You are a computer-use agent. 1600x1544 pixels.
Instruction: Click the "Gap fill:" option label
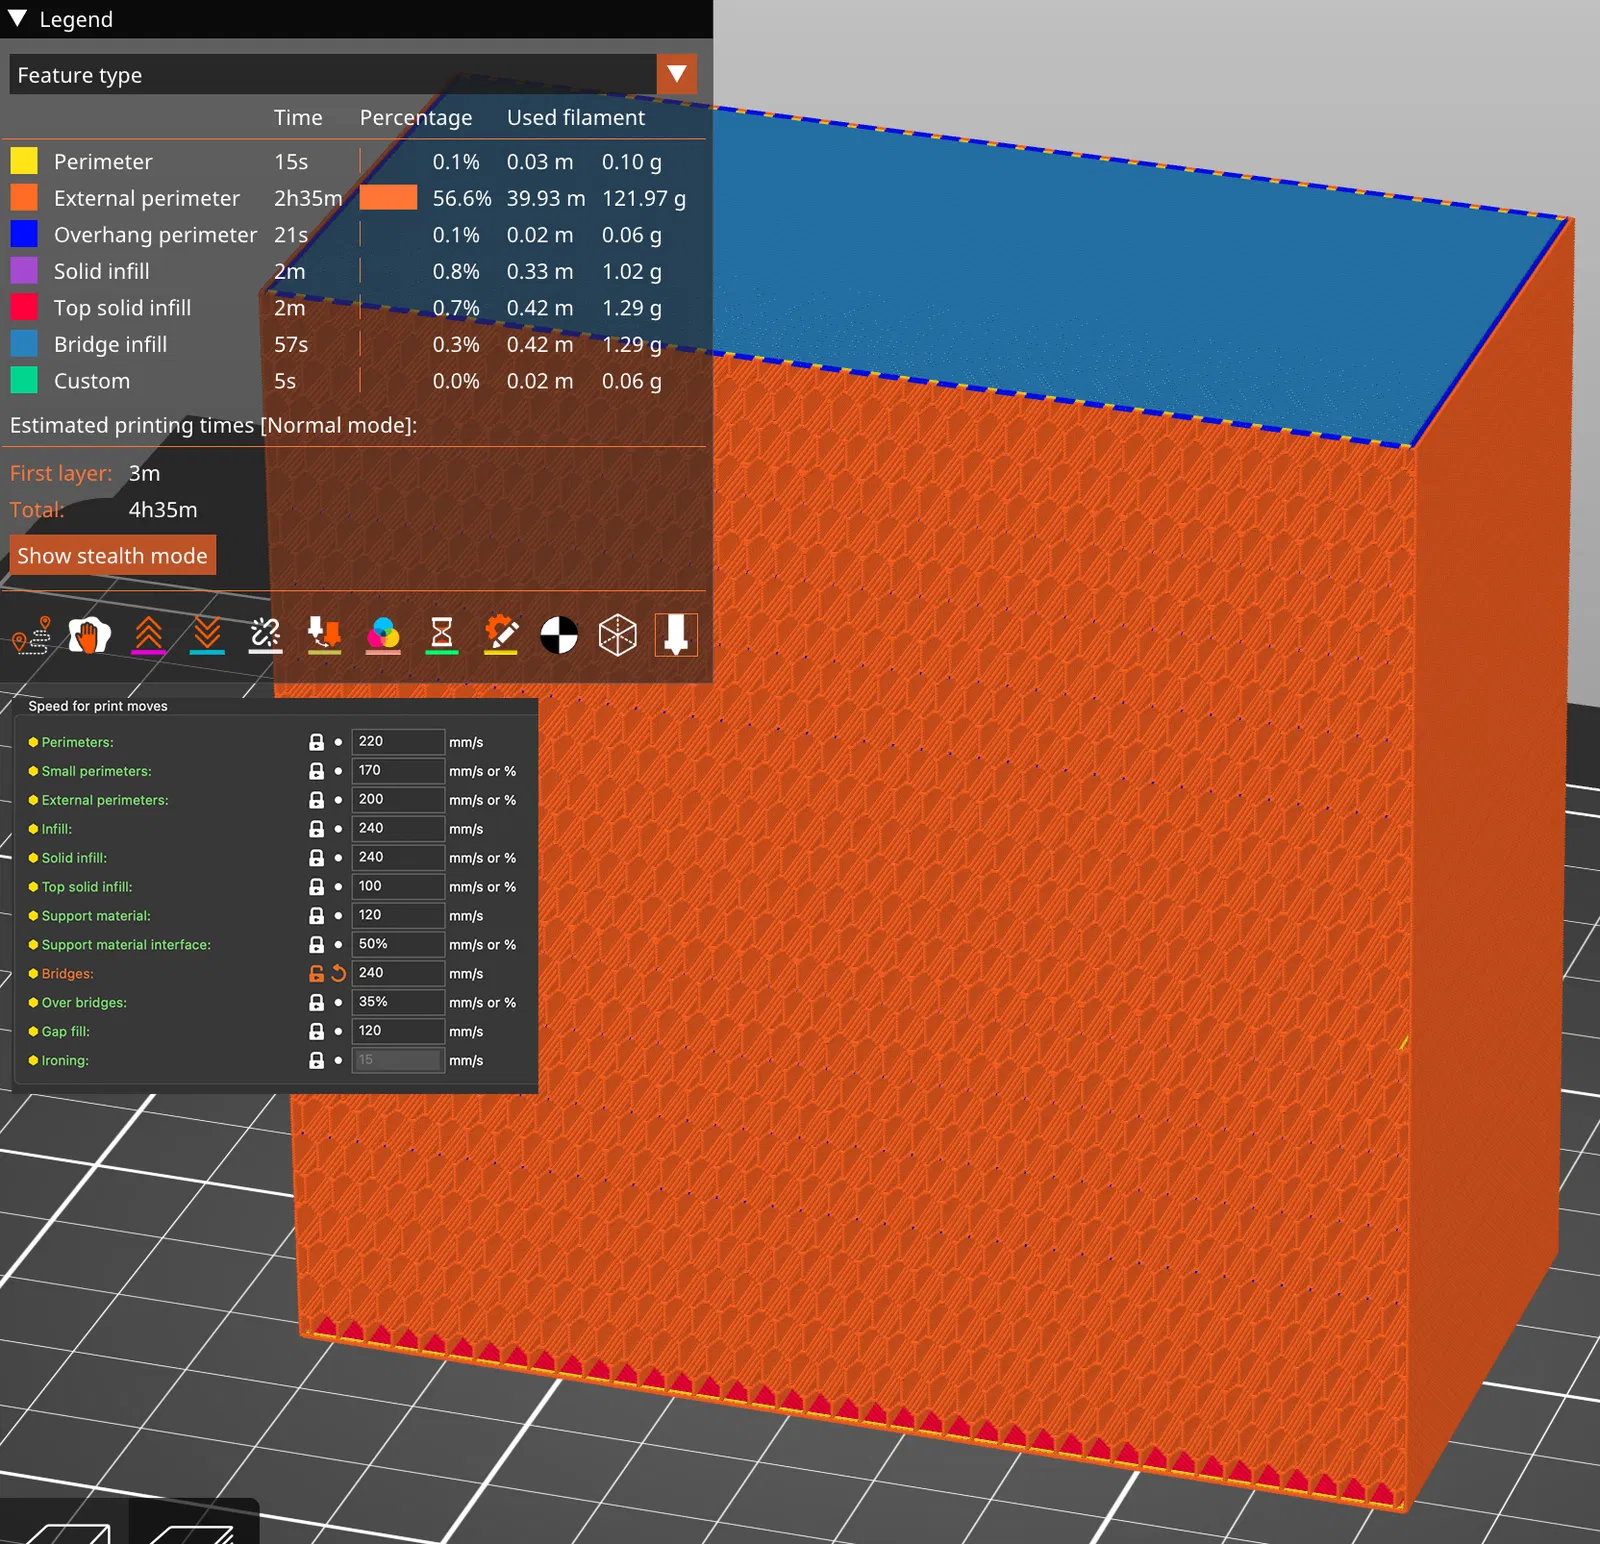[x=66, y=1032]
